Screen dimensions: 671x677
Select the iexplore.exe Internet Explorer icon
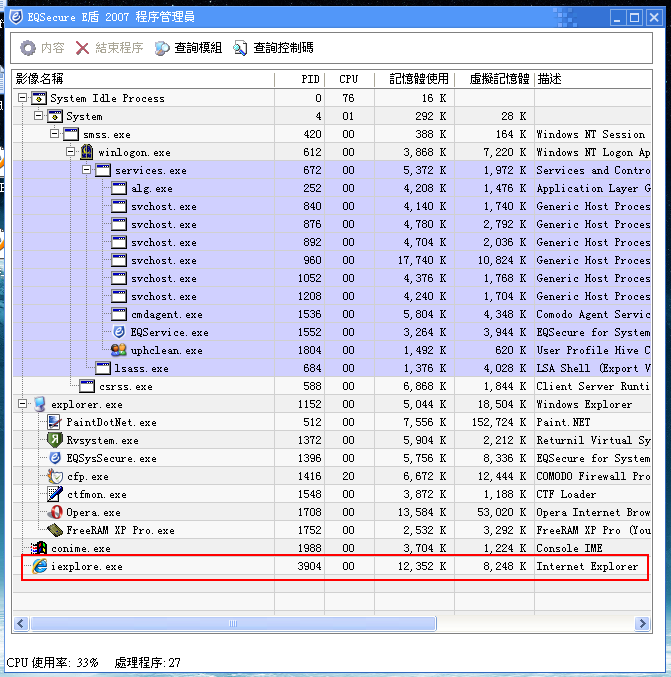[x=39, y=566]
